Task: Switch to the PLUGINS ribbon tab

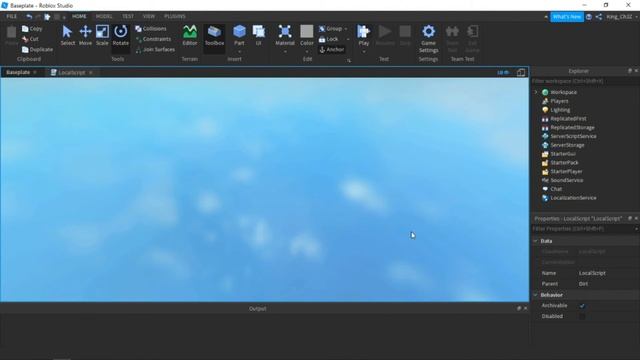Action: (175, 16)
